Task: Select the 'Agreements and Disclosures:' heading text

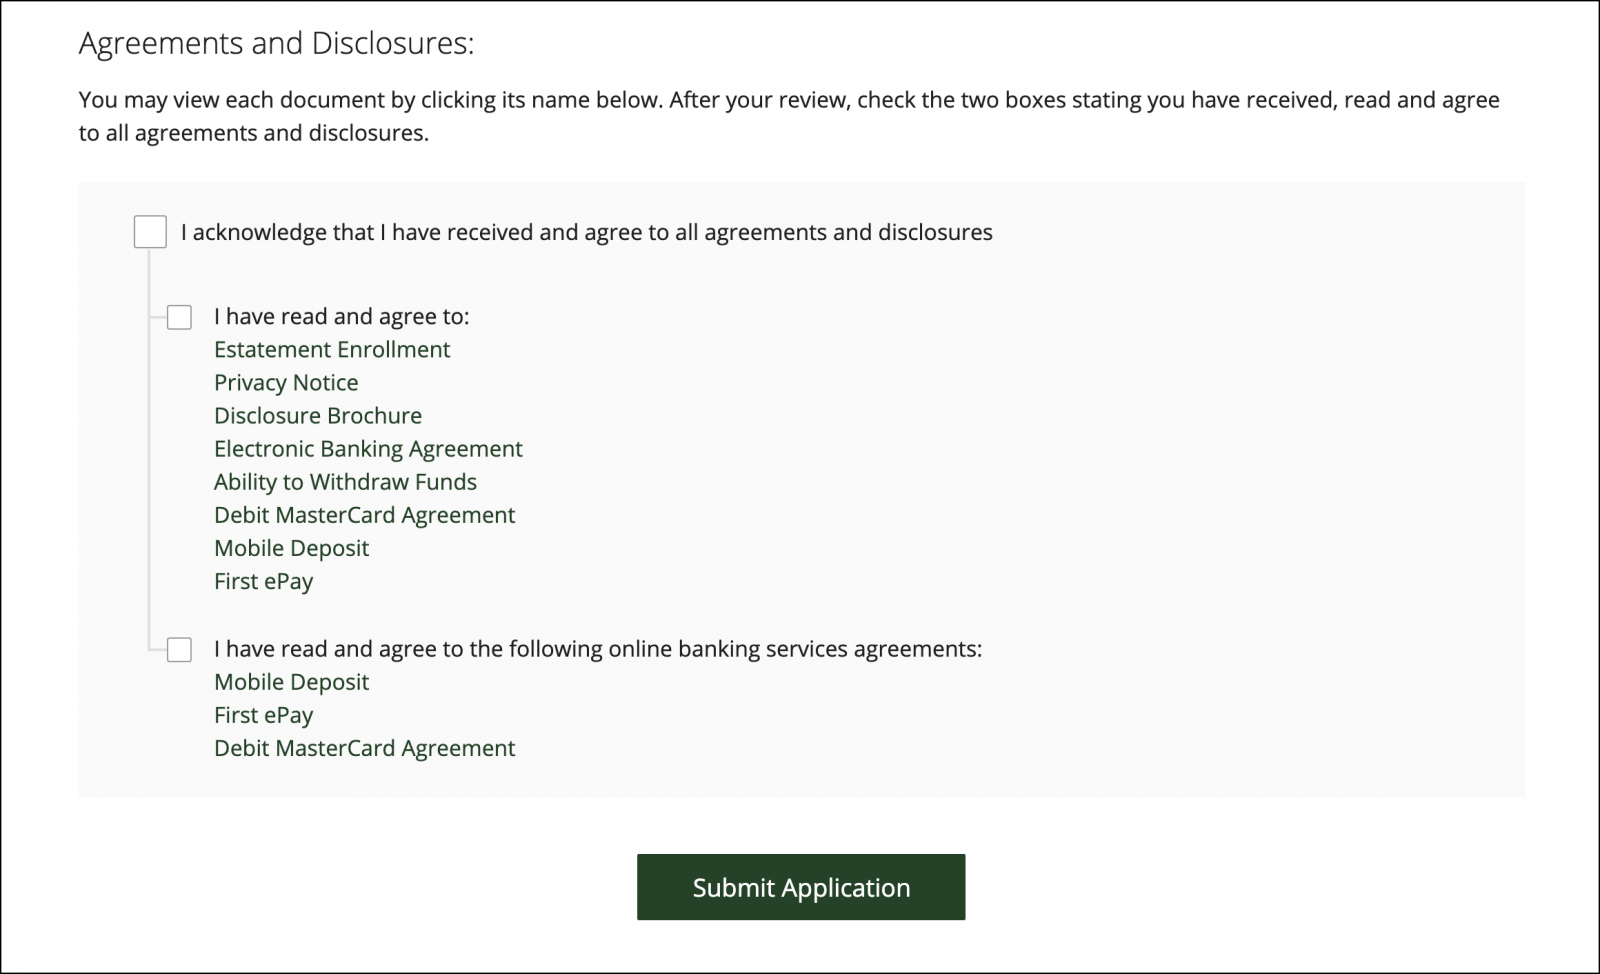Action: [276, 44]
